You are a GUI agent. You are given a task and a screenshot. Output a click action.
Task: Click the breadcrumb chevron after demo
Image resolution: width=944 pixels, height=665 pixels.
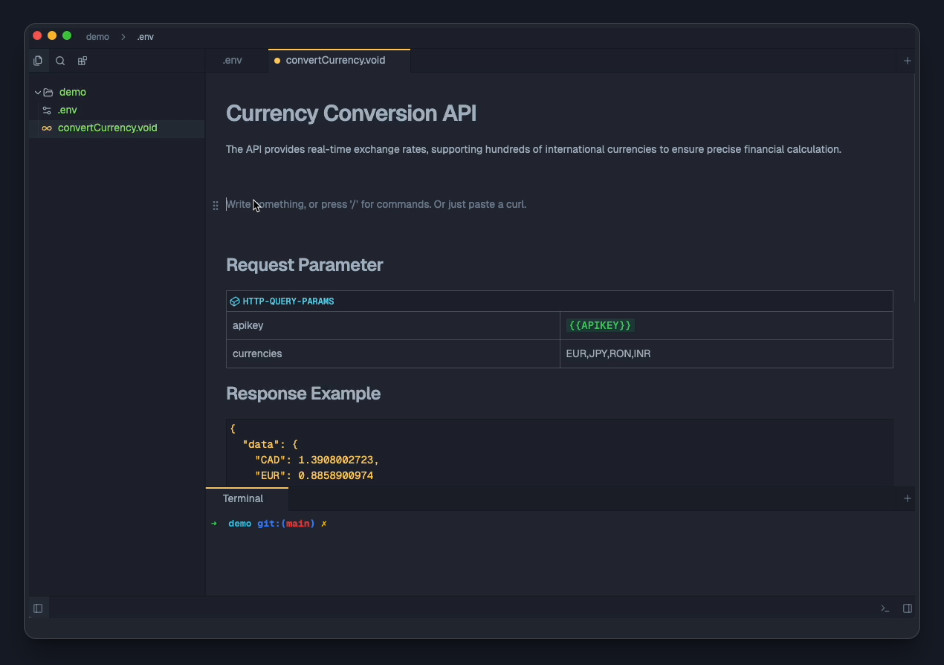123,37
